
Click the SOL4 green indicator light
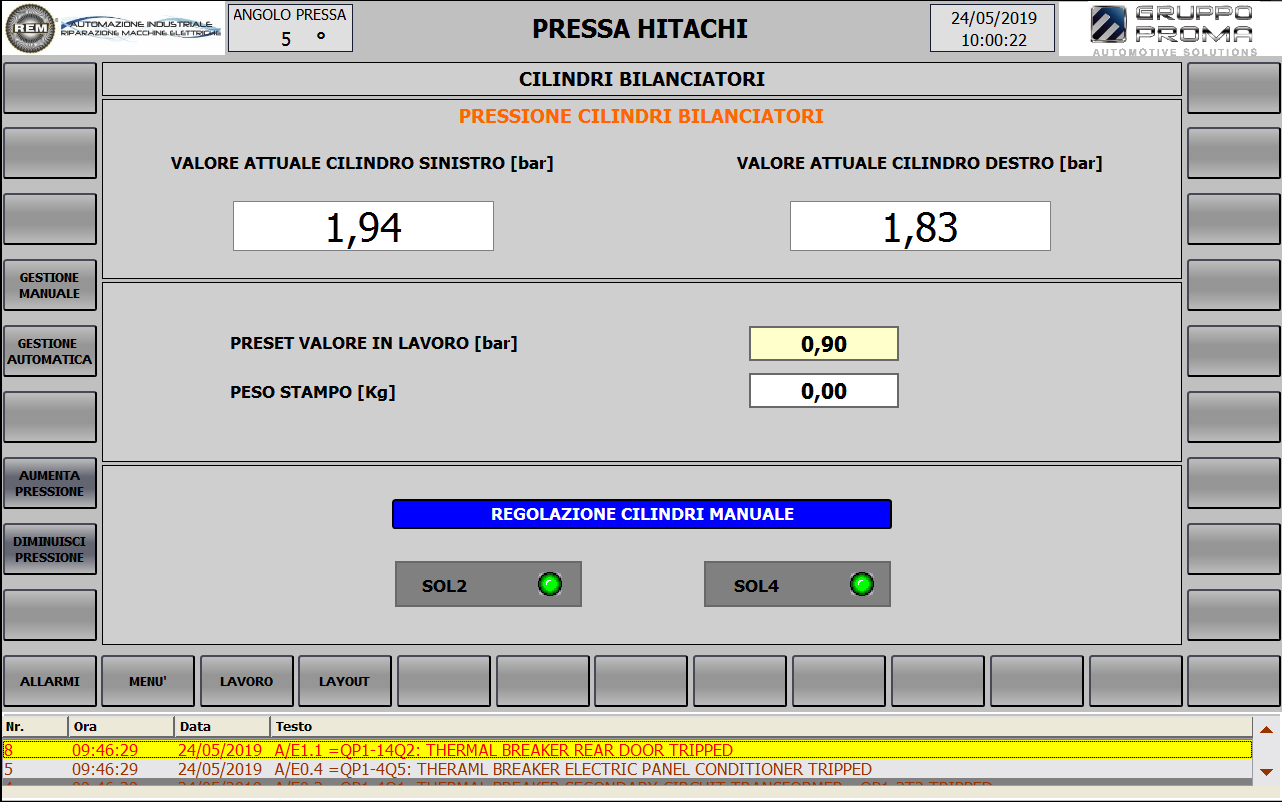(x=861, y=585)
